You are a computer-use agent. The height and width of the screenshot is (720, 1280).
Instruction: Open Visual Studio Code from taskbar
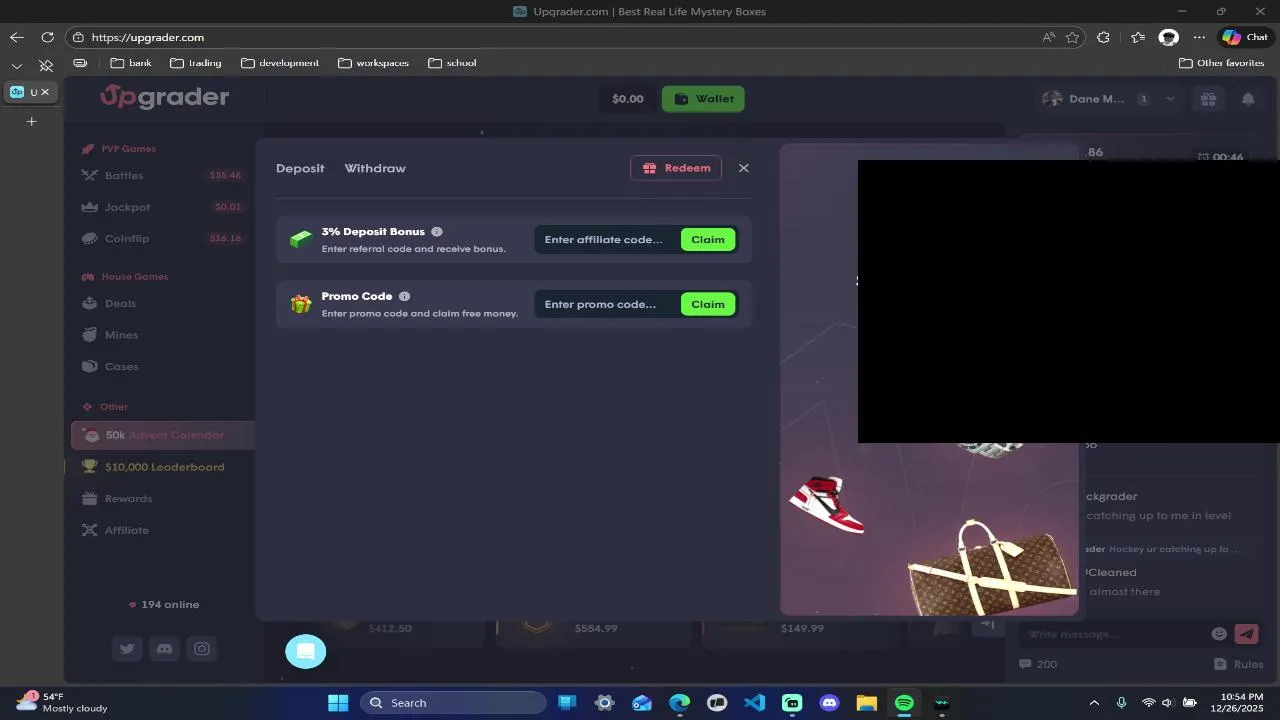tap(754, 703)
